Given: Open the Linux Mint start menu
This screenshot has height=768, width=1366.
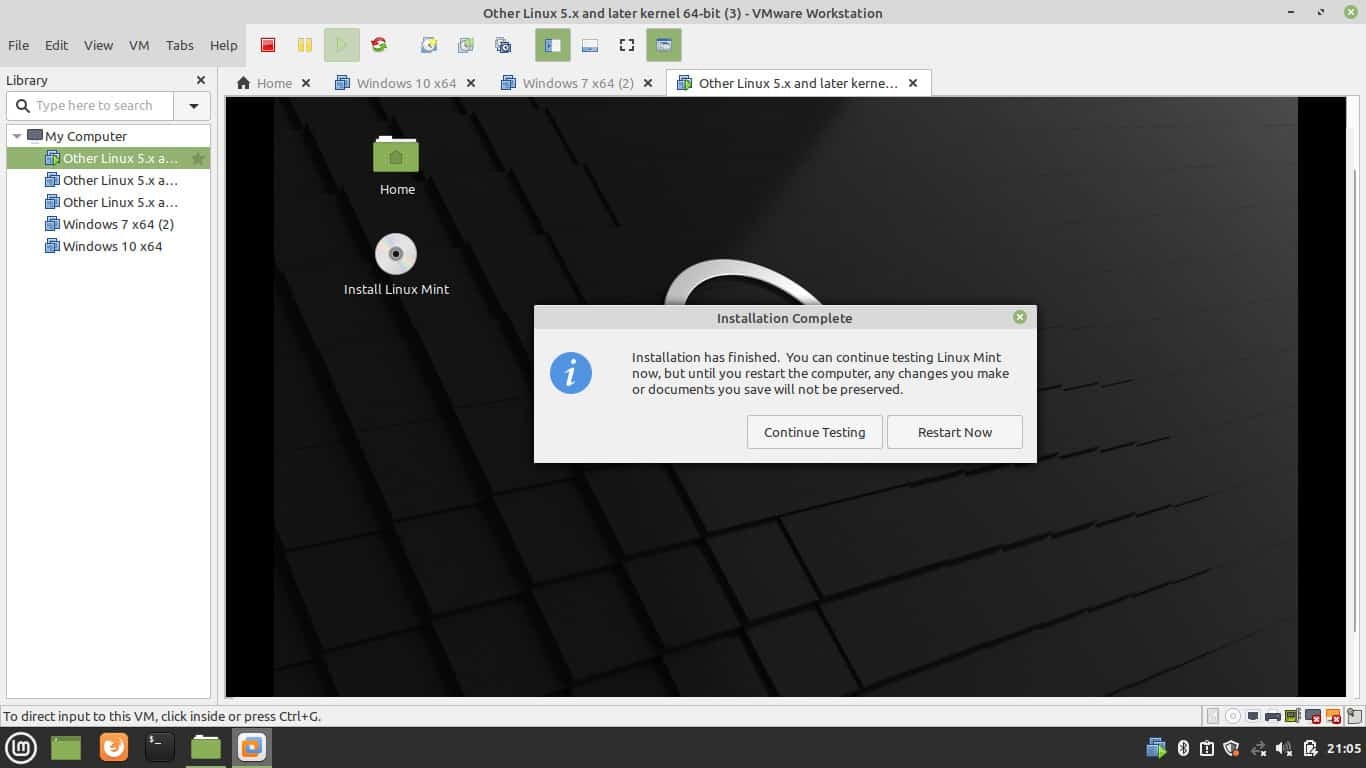Looking at the screenshot, I should pos(21,747).
